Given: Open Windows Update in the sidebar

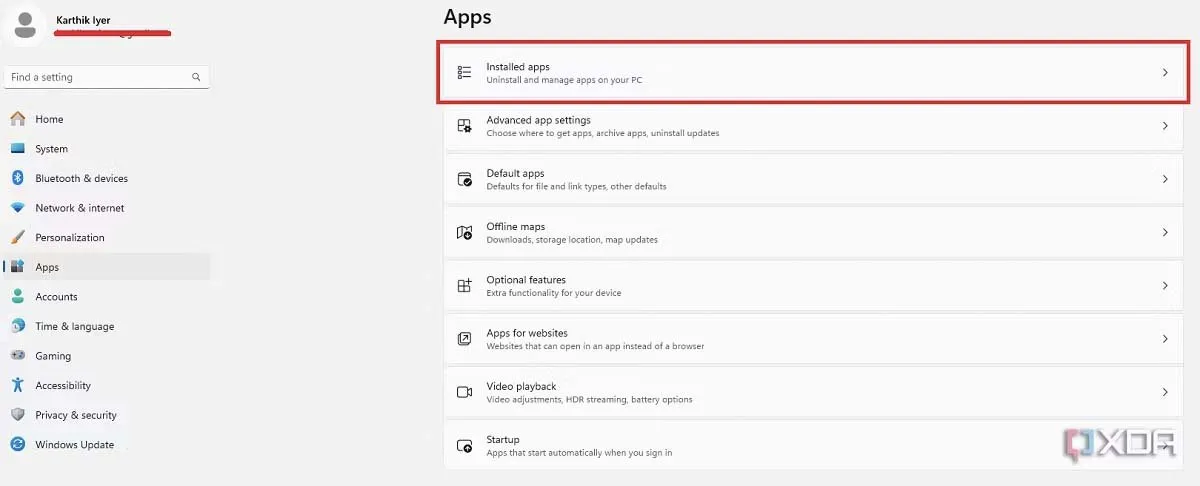Looking at the screenshot, I should click(74, 444).
